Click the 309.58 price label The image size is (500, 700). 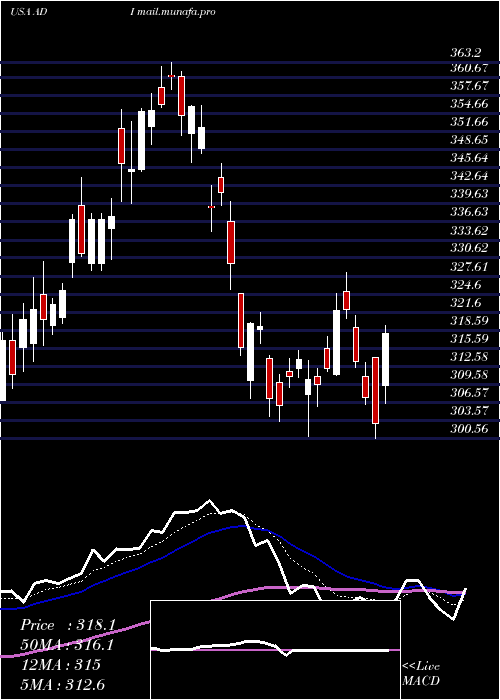[x=469, y=375]
